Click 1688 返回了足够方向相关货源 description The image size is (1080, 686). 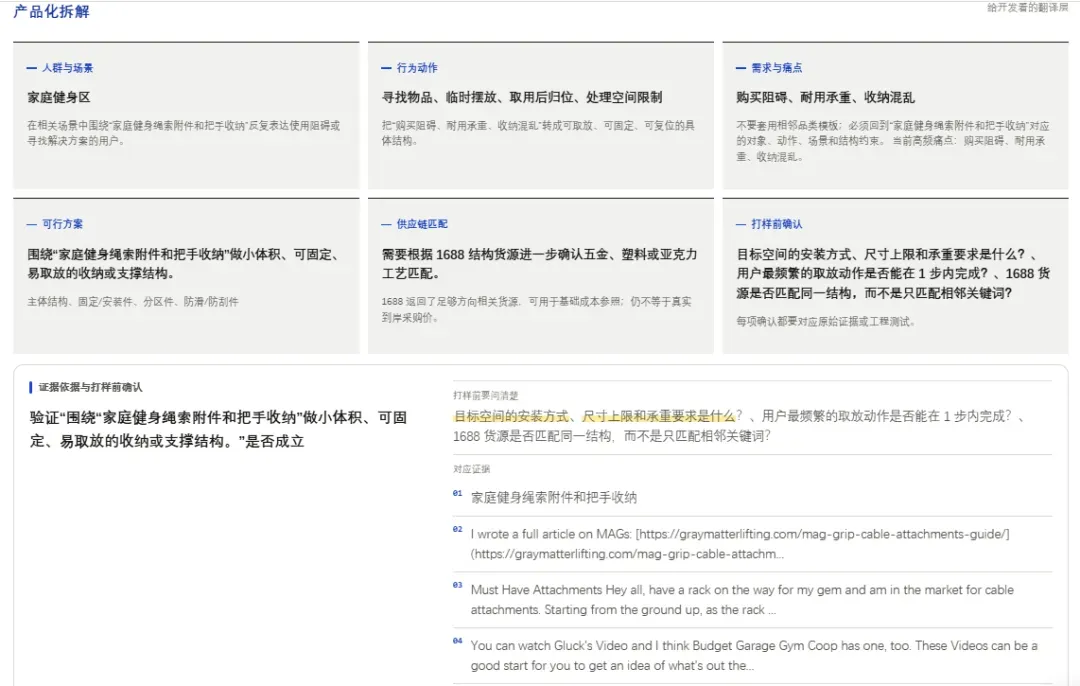(537, 309)
